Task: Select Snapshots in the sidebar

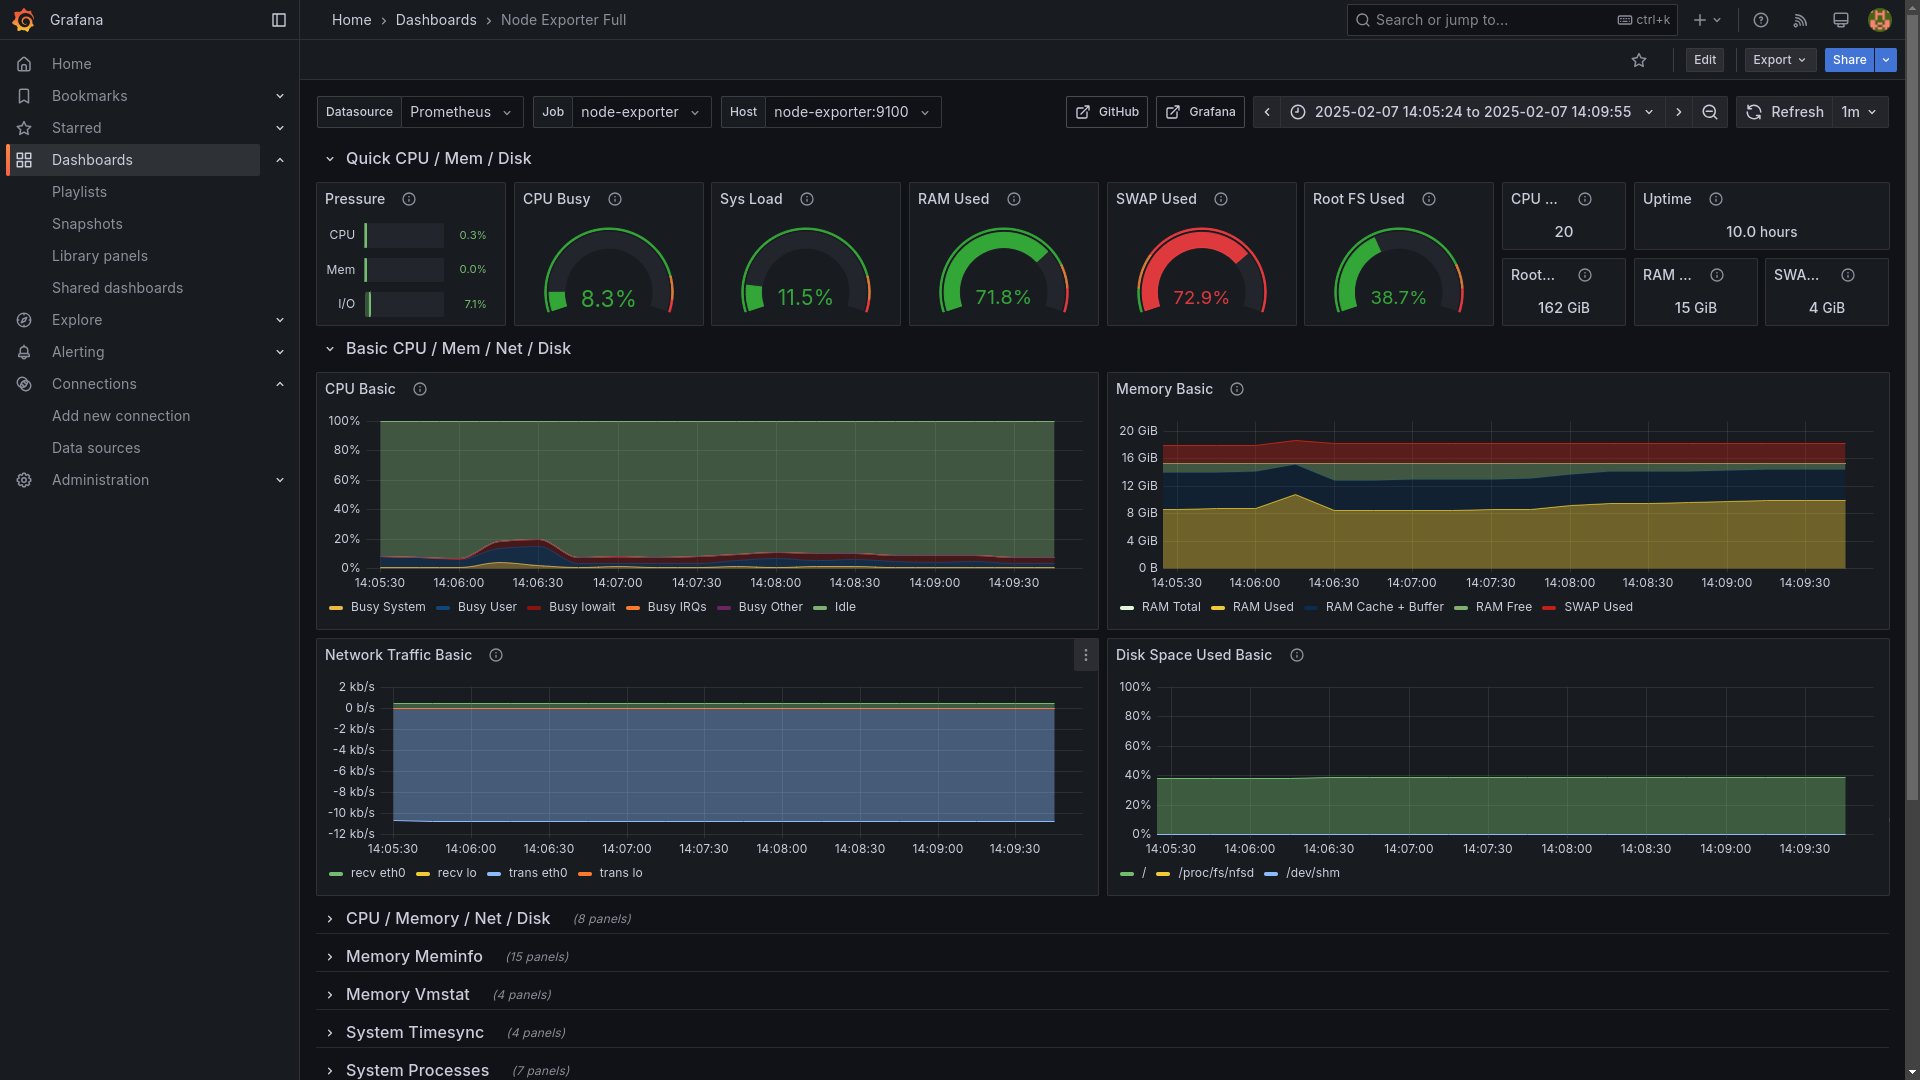Action: point(87,224)
